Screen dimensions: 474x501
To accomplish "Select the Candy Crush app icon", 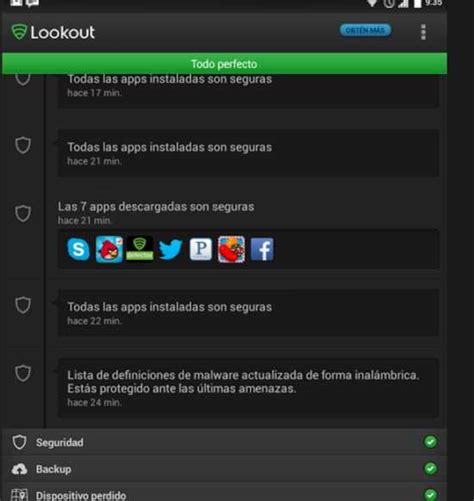I will coord(231,249).
